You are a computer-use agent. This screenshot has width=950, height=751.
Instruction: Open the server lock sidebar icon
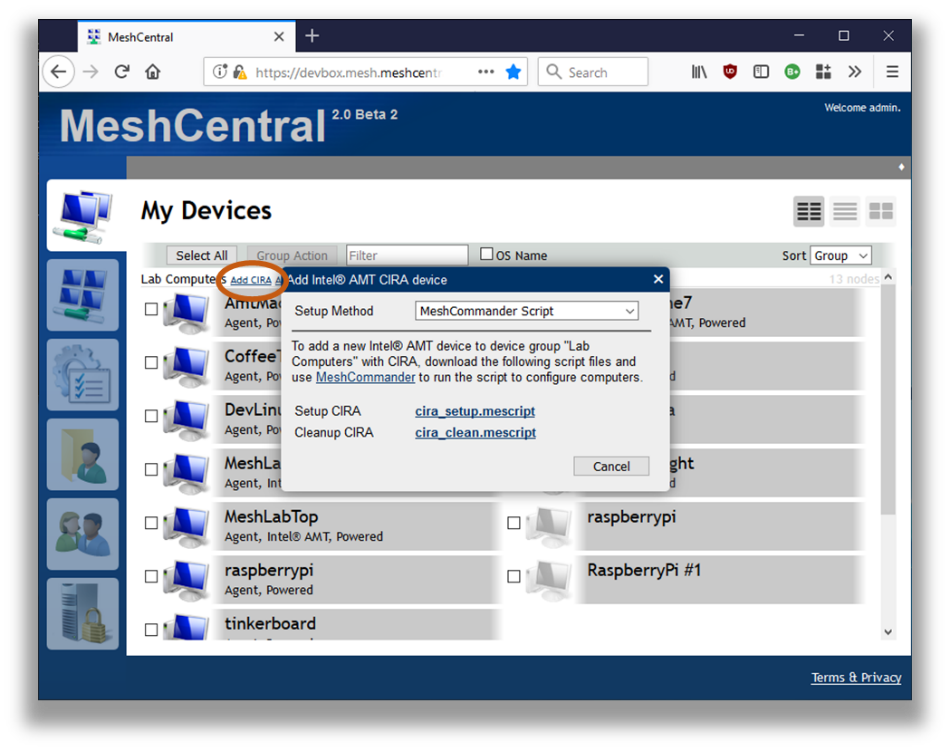click(82, 614)
